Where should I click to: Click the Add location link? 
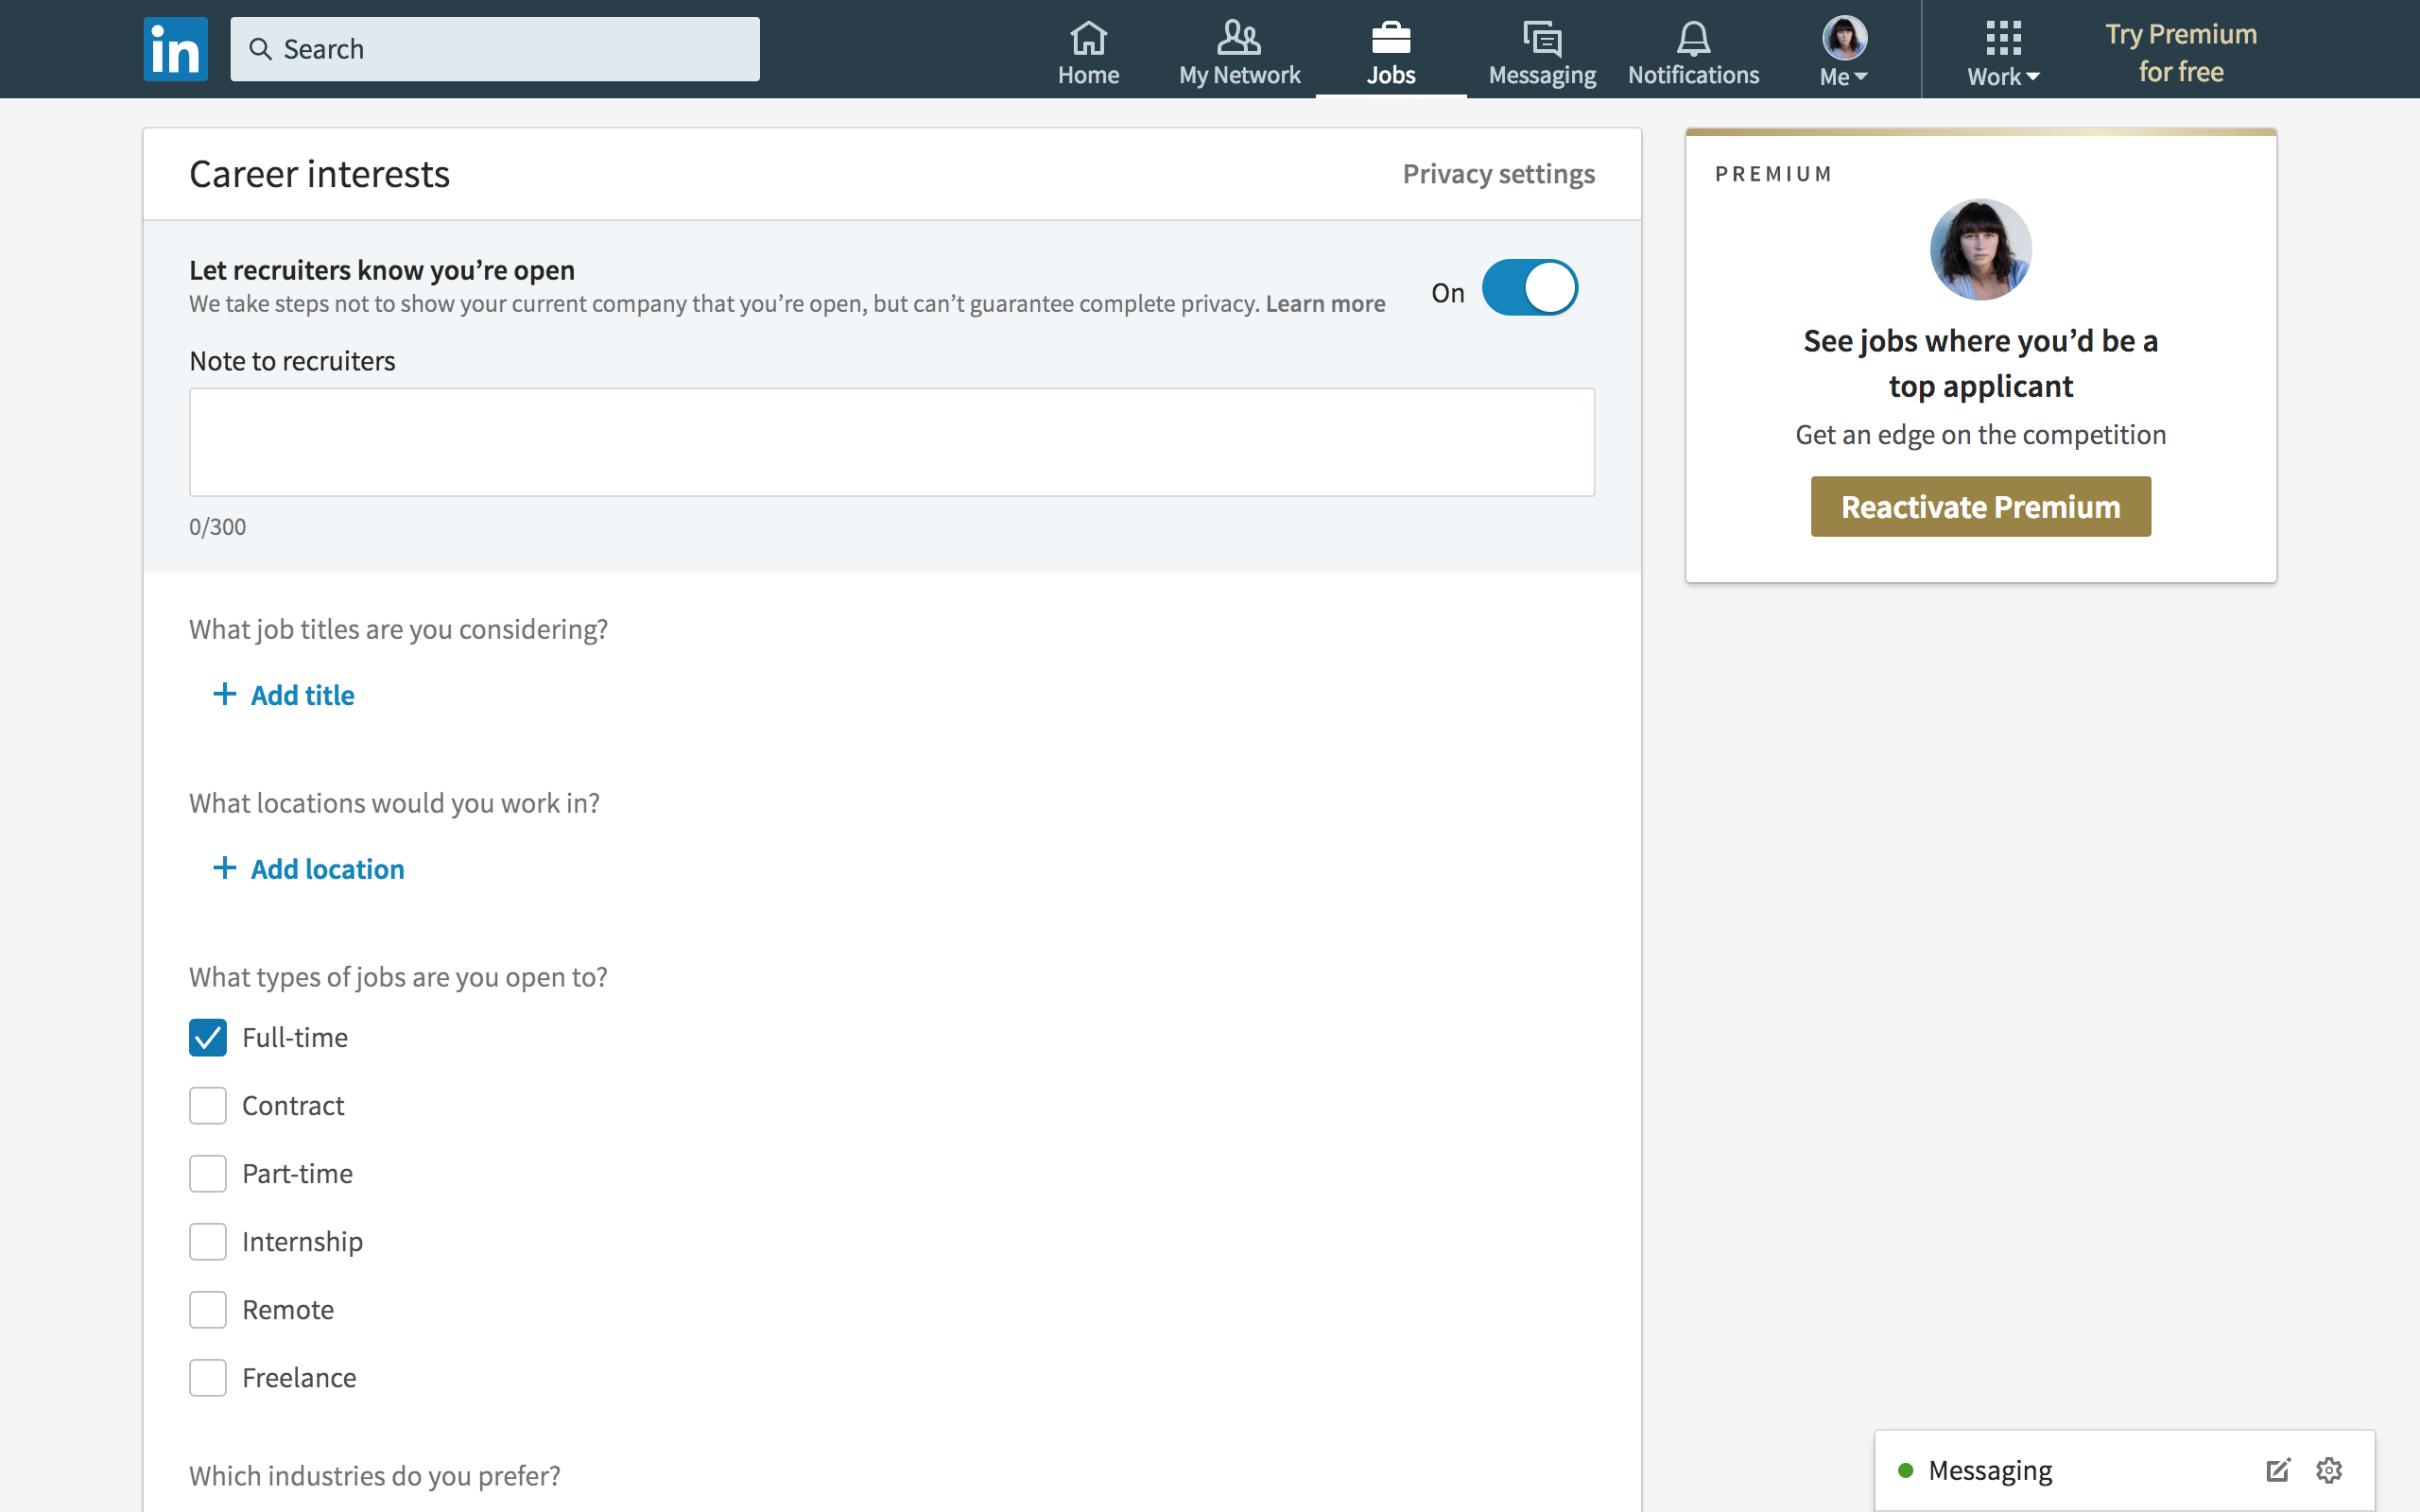point(327,869)
